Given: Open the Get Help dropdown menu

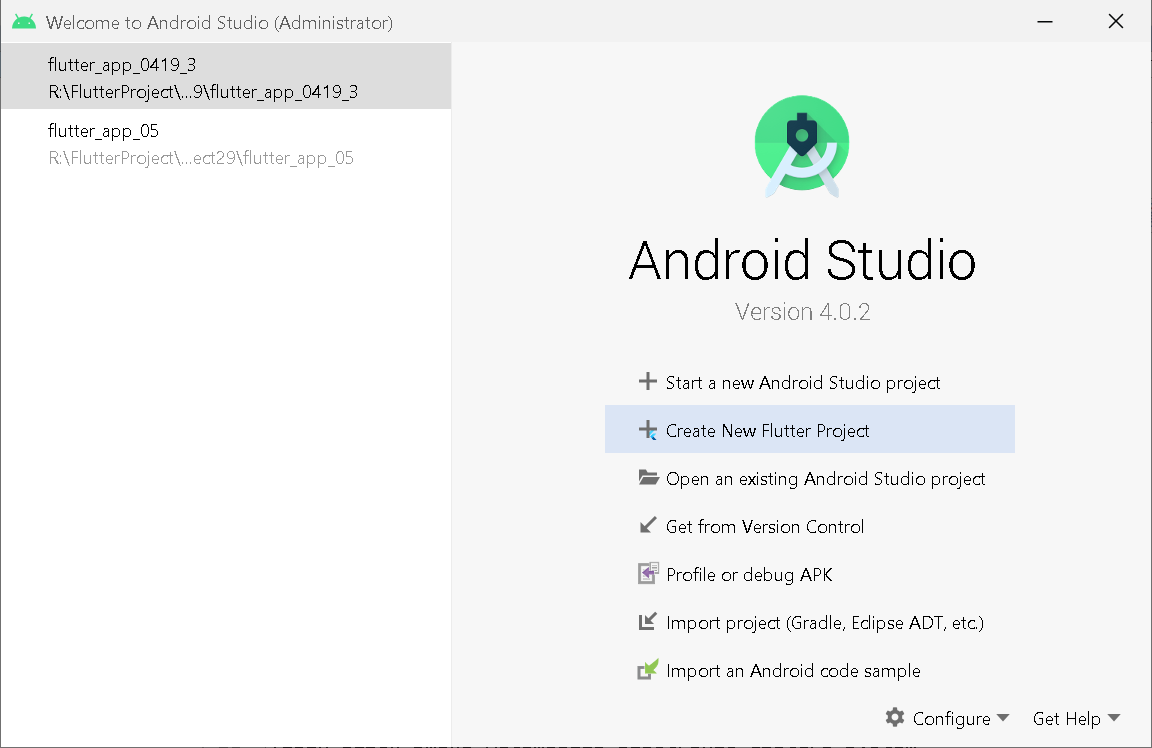Looking at the screenshot, I should coord(1076,718).
